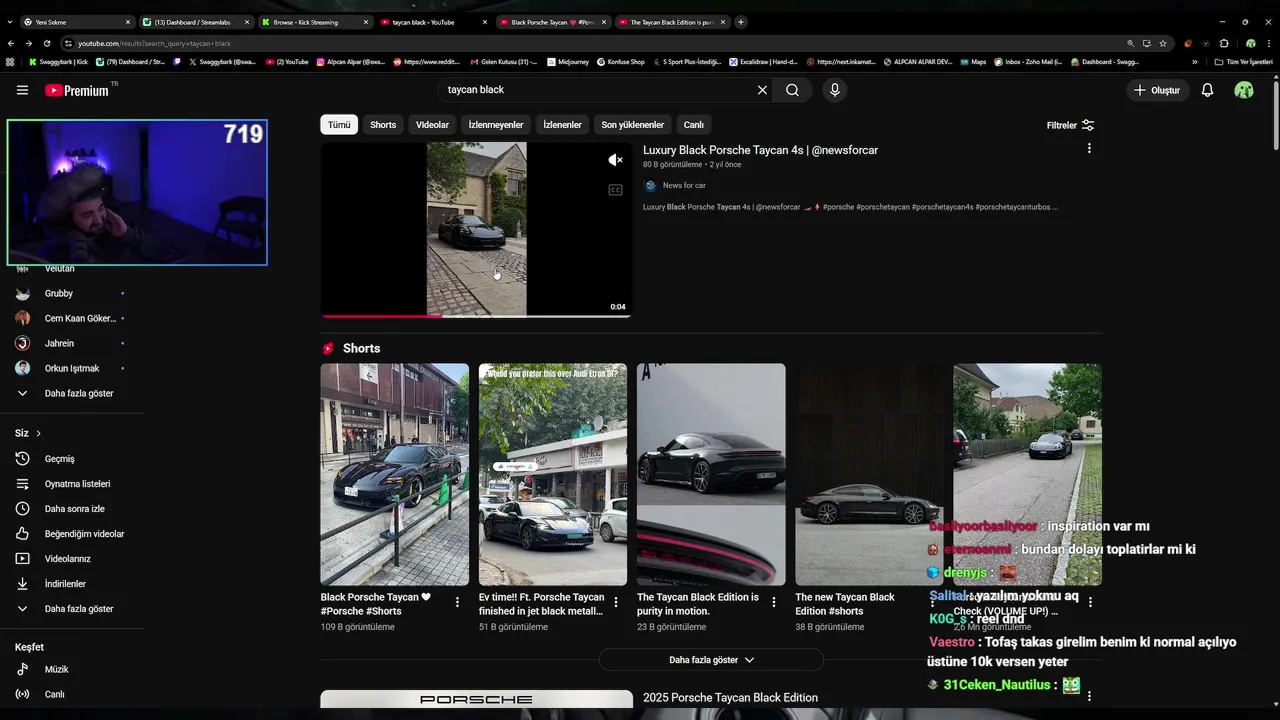Open options for Taycan Black Edition purity short
The height and width of the screenshot is (720, 1280).
tap(774, 602)
